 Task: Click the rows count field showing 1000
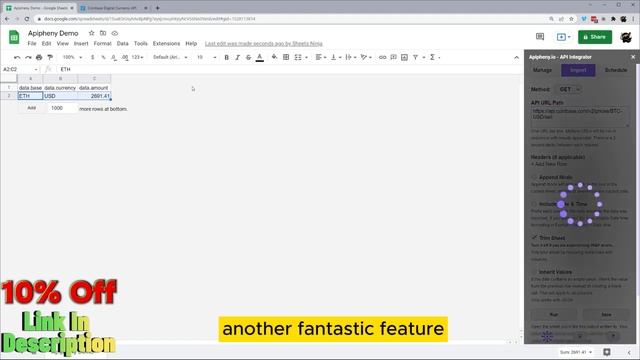click(62, 108)
